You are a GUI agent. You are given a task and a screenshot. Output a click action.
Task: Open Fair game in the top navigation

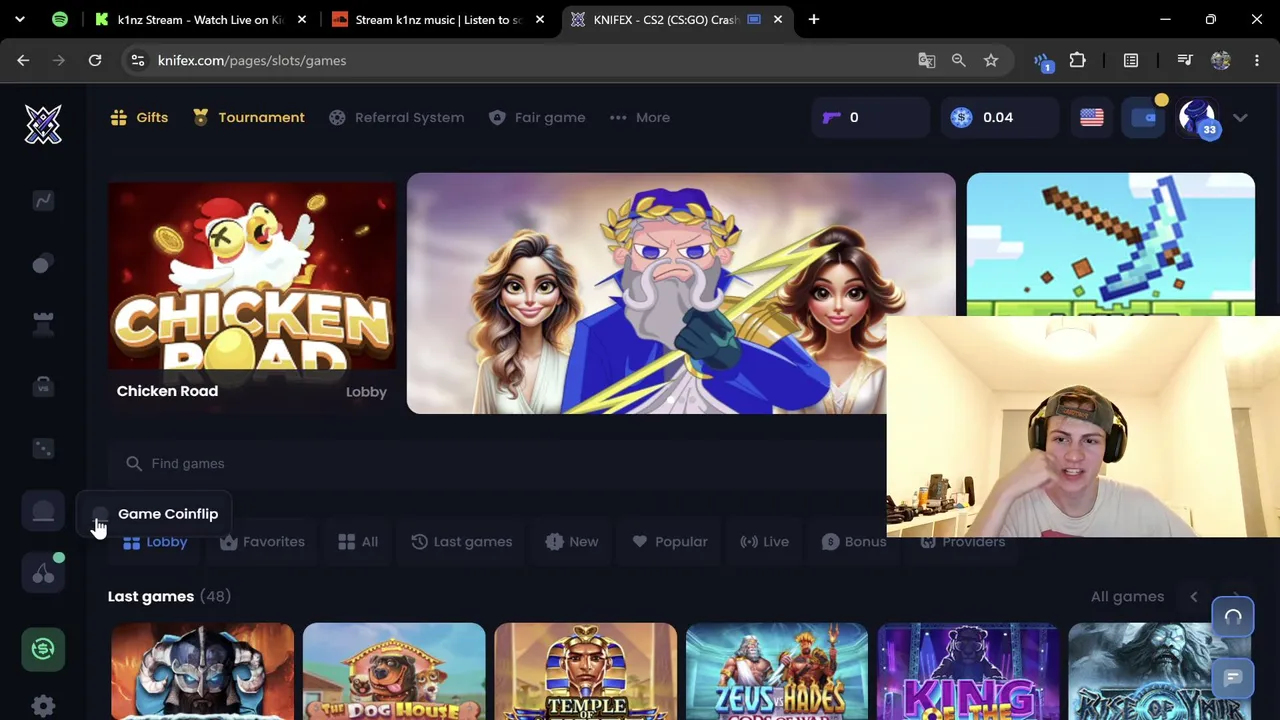click(x=537, y=118)
